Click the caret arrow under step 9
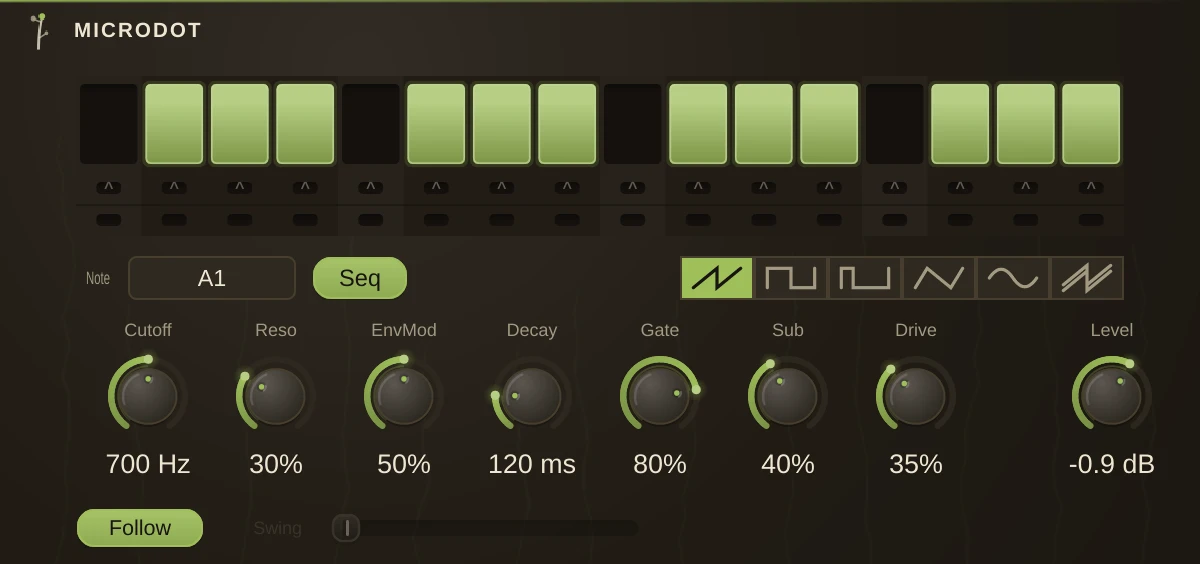The height and width of the screenshot is (564, 1200). coord(633,187)
